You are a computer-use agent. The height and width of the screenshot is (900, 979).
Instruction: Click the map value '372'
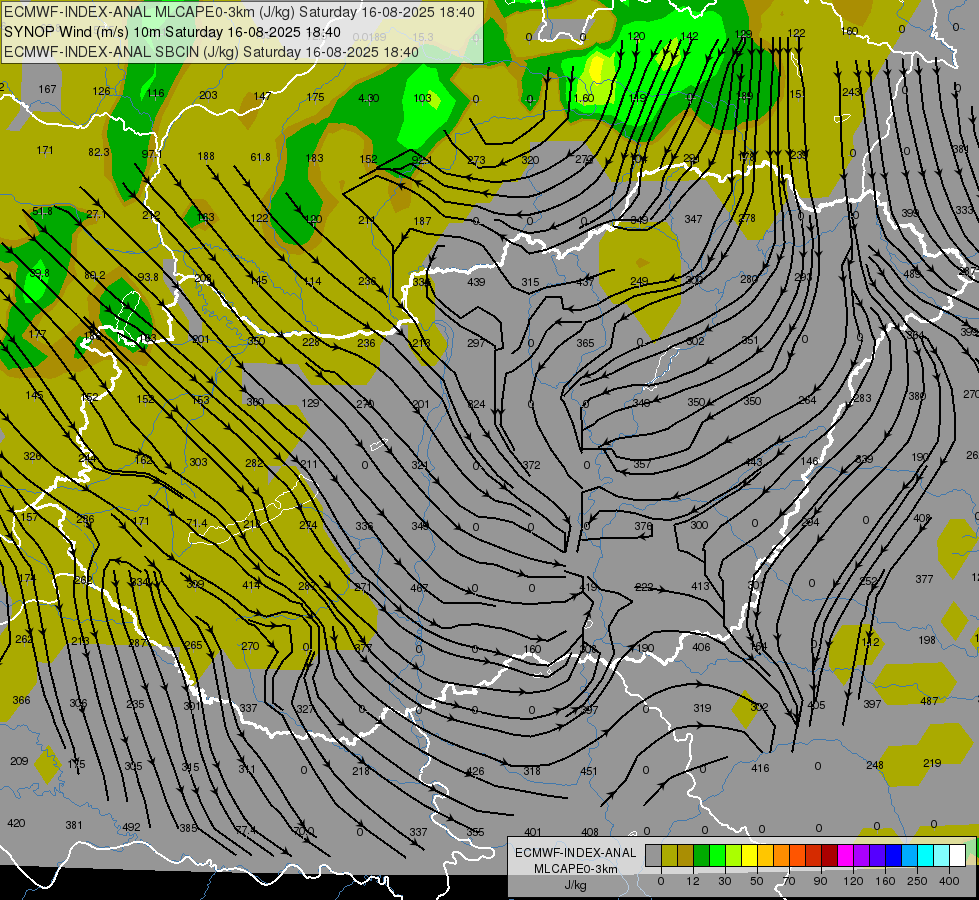tap(531, 465)
